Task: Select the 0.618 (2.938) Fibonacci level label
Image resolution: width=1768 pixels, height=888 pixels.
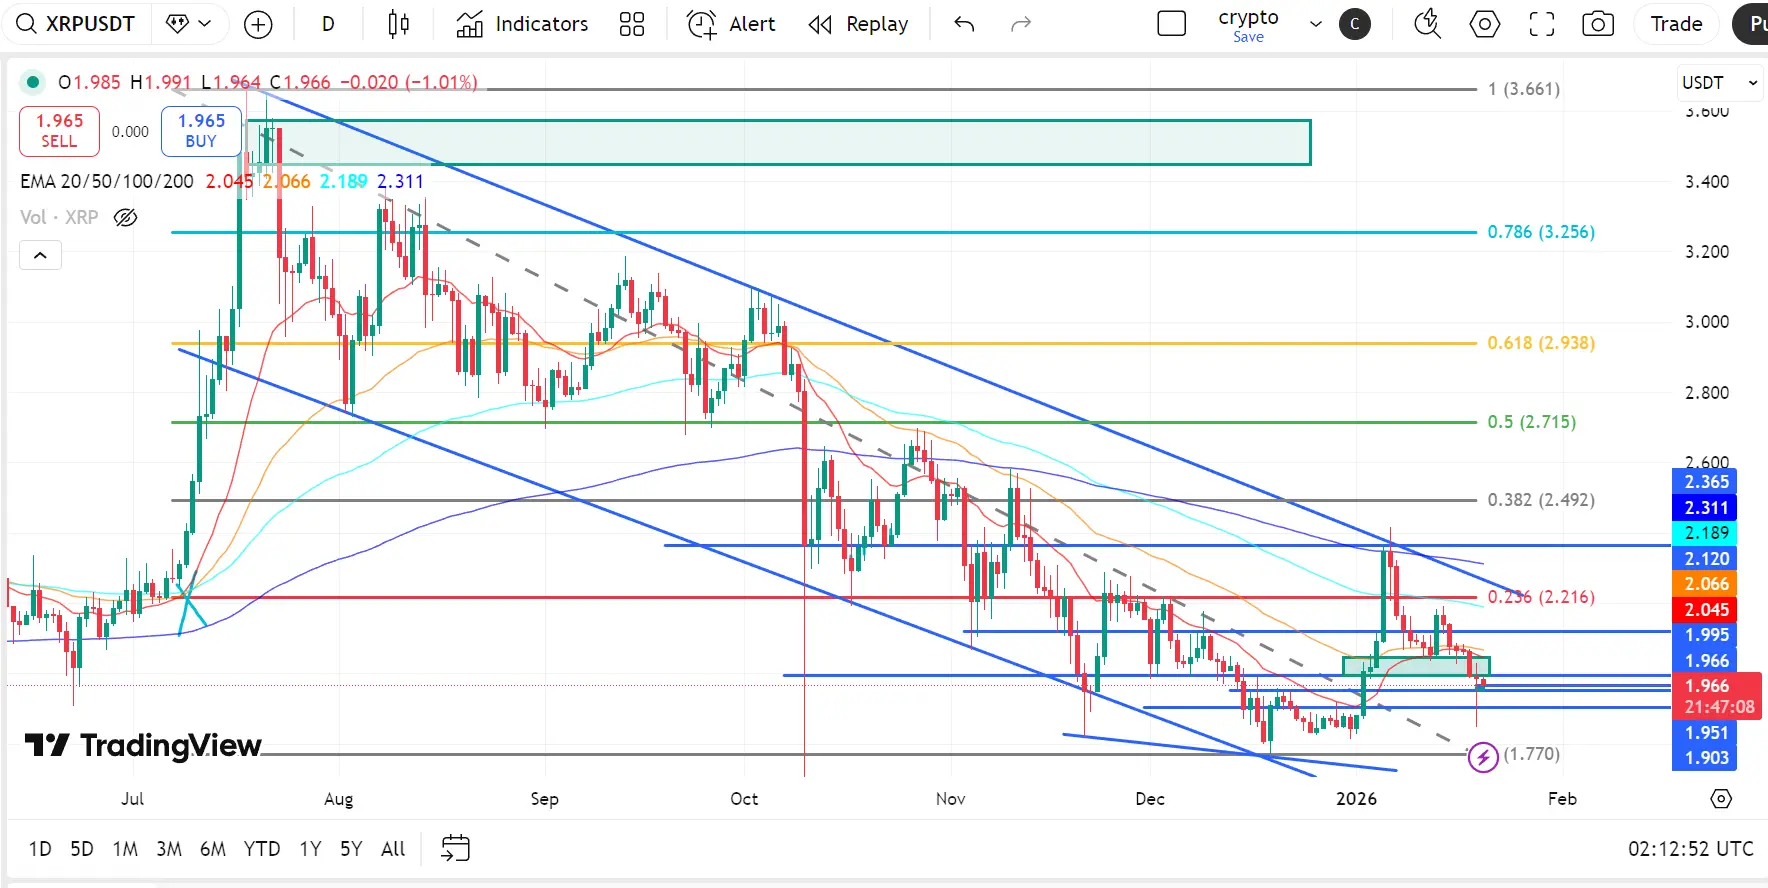Action: (x=1541, y=343)
